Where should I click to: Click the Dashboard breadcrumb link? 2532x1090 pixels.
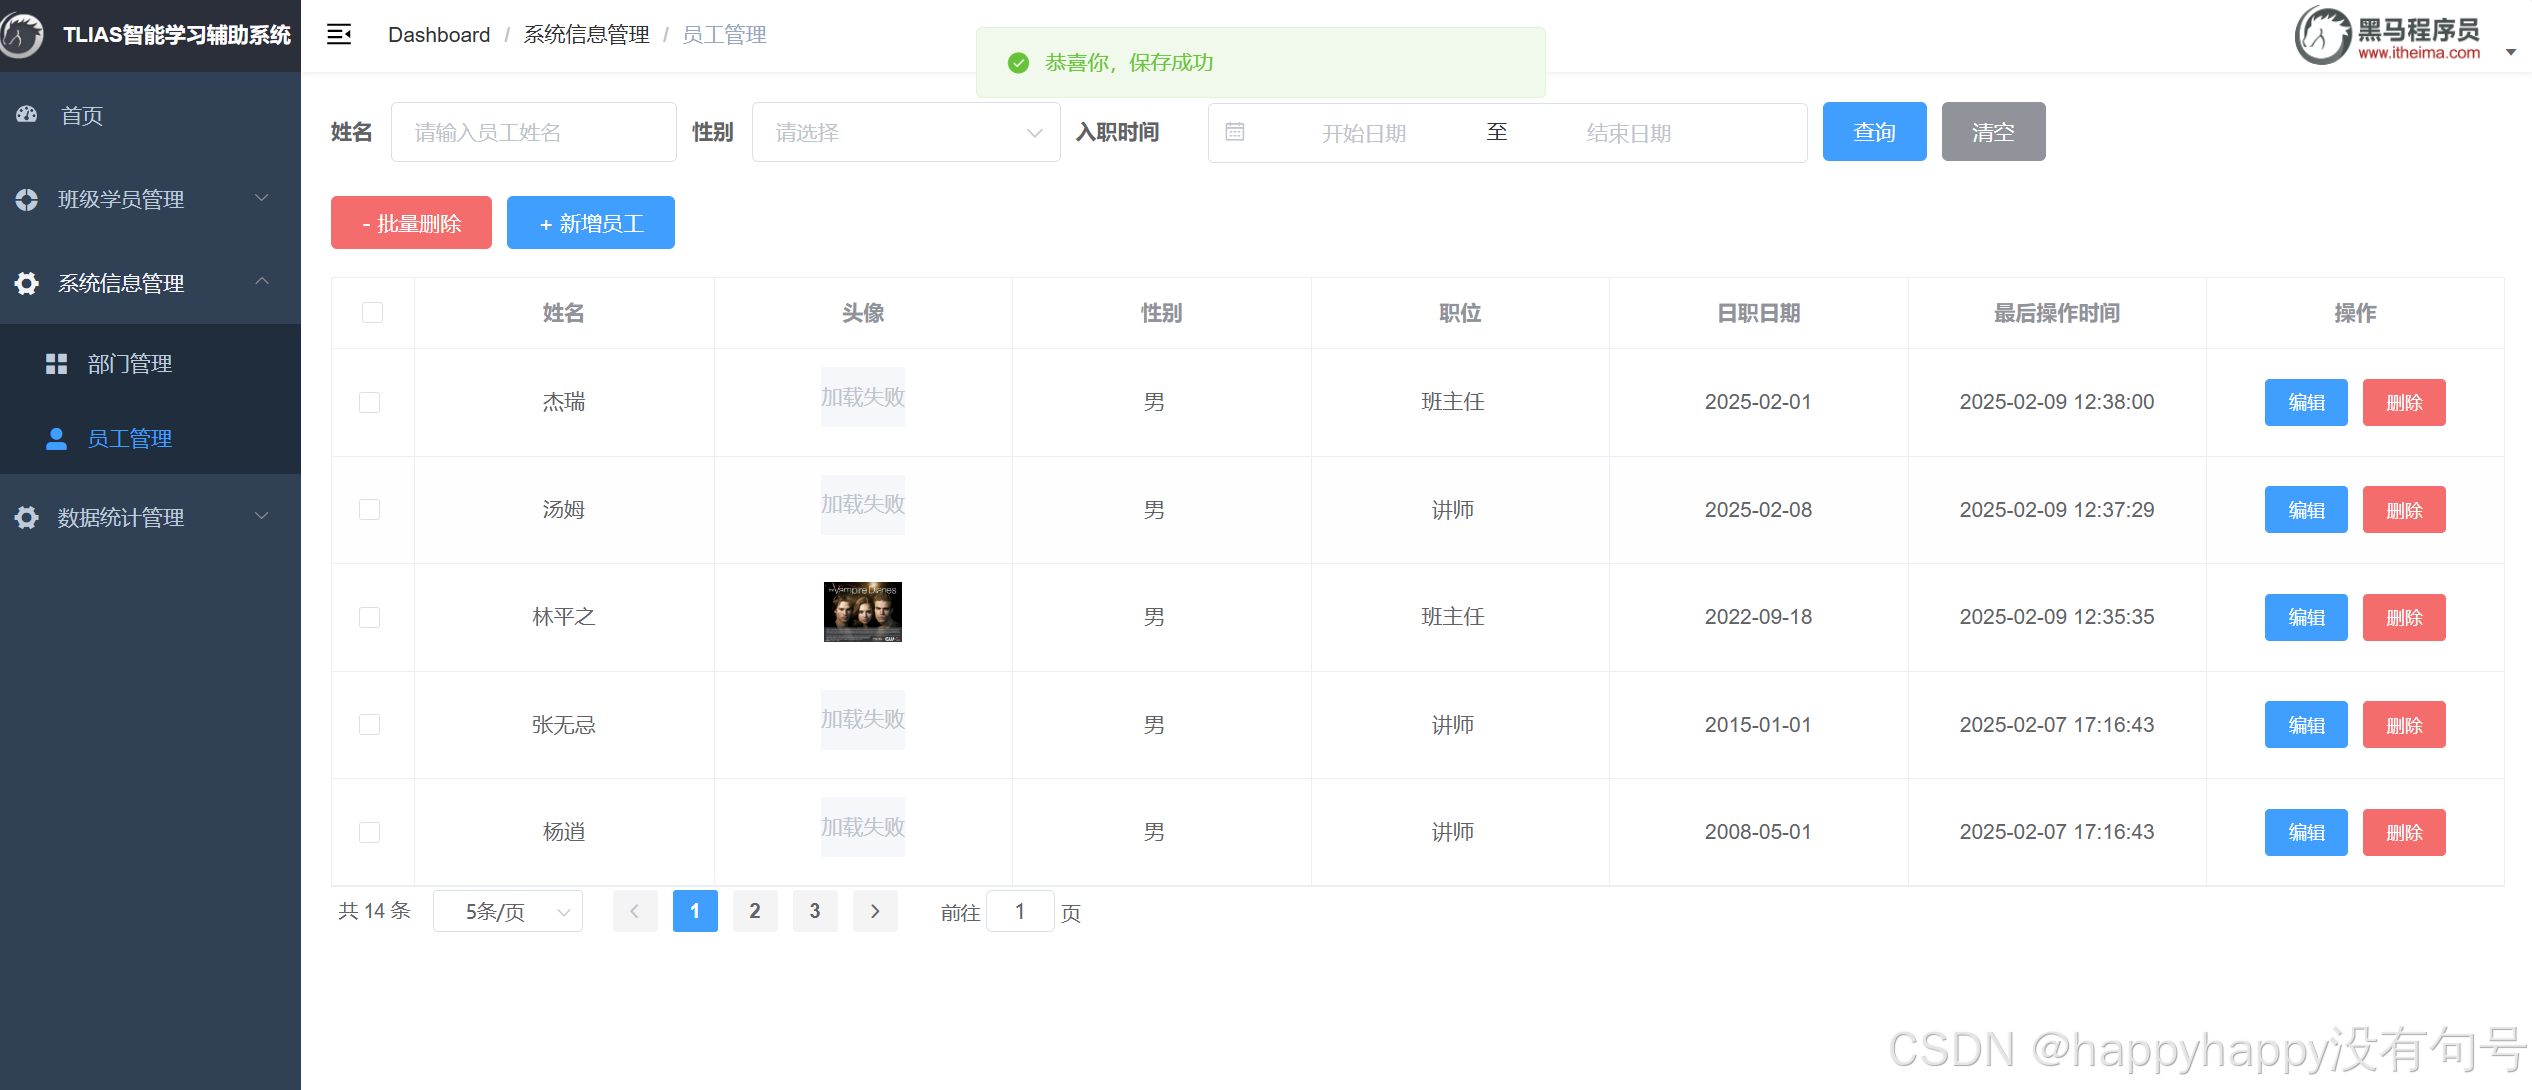(439, 35)
